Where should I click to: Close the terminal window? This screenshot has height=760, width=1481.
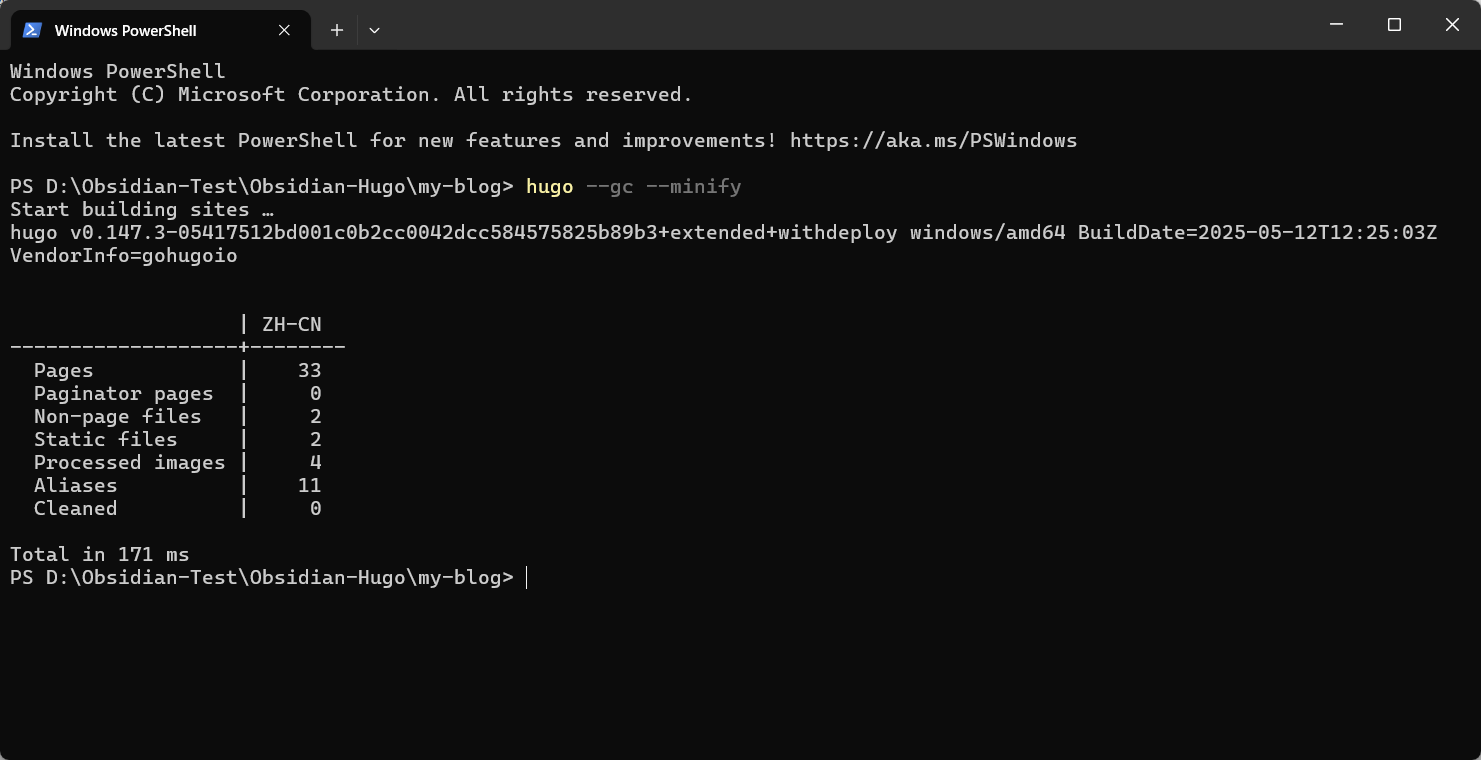1452,25
